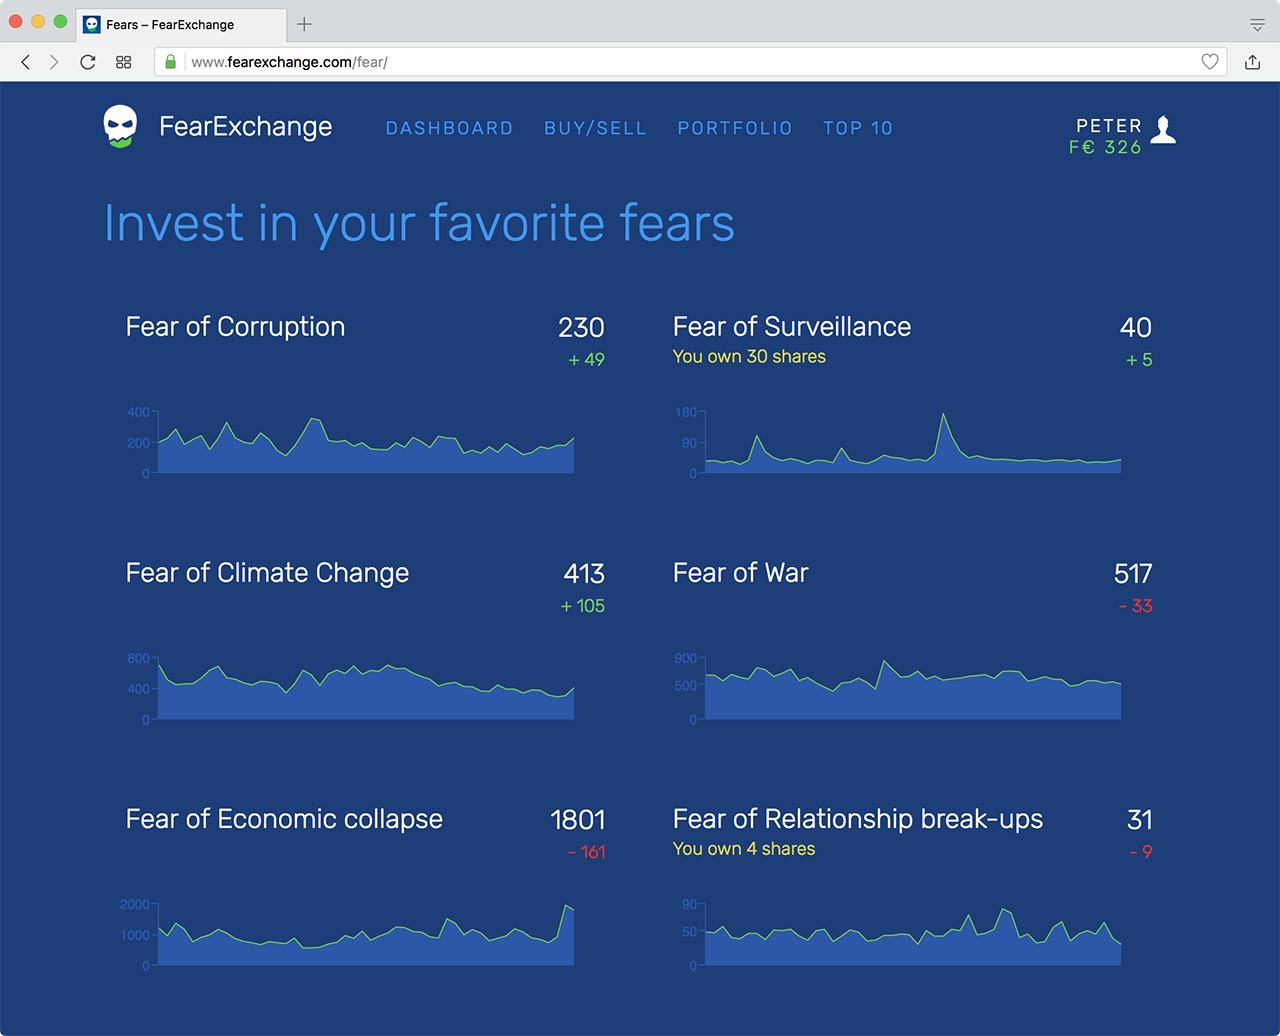Open the Fear of Corruption title

tap(235, 327)
